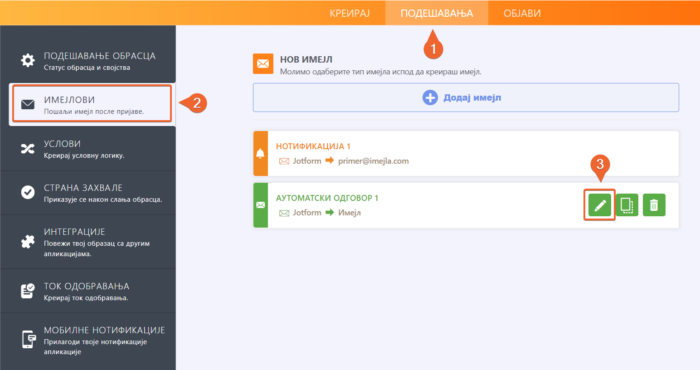Delete the autoresponder with trash icon
The image size is (700, 370).
(x=654, y=205)
